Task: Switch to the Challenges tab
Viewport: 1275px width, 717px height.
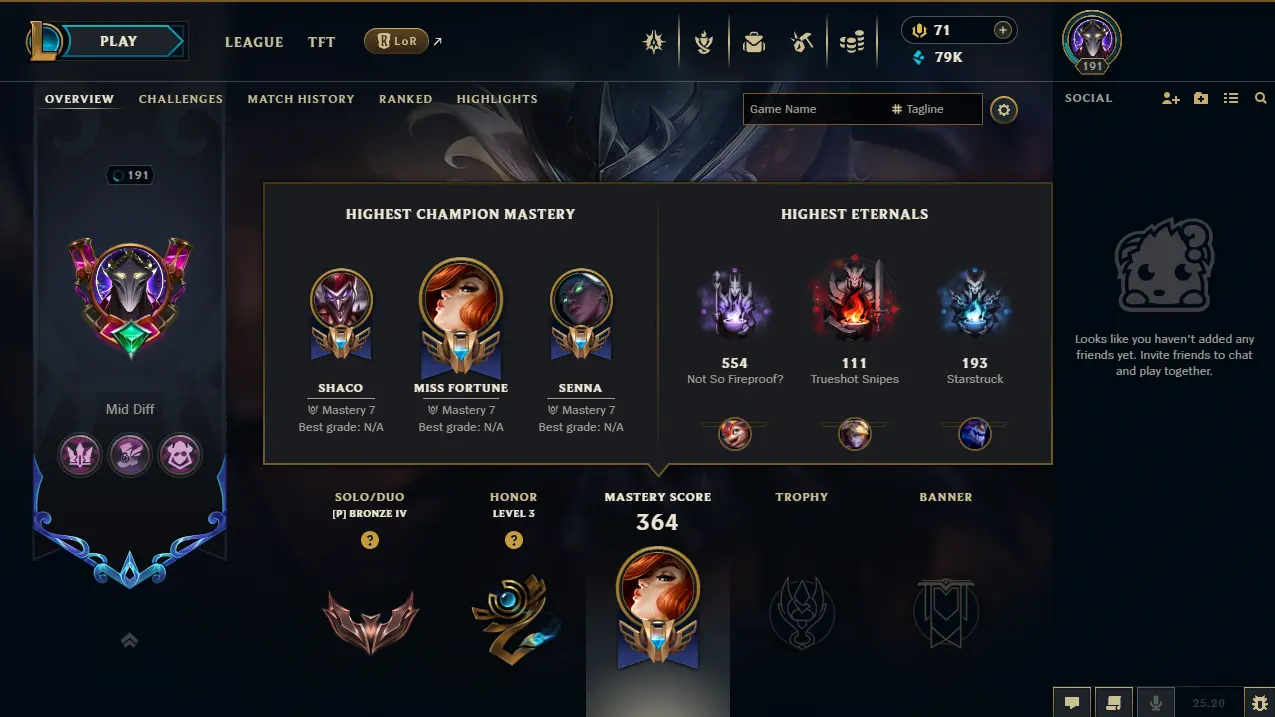Action: (181, 99)
